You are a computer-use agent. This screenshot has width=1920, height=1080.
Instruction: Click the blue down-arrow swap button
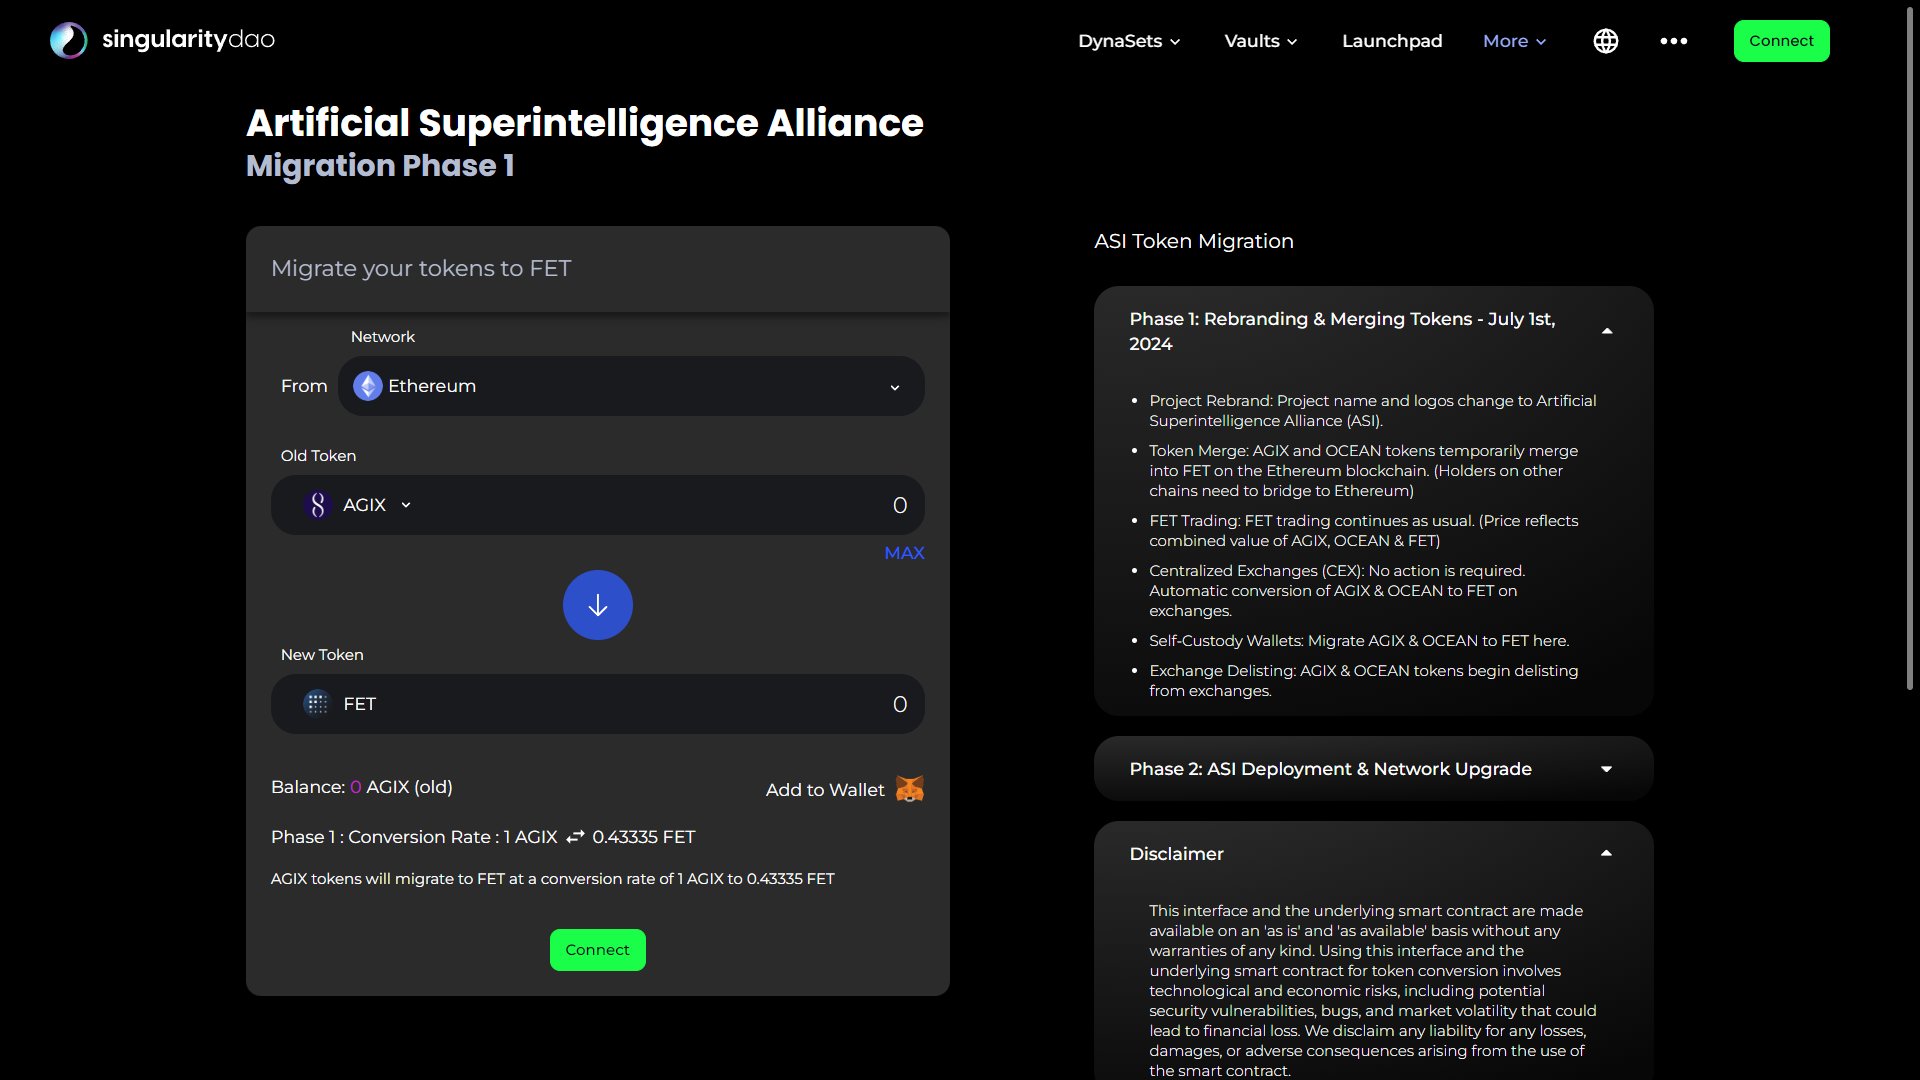point(598,605)
